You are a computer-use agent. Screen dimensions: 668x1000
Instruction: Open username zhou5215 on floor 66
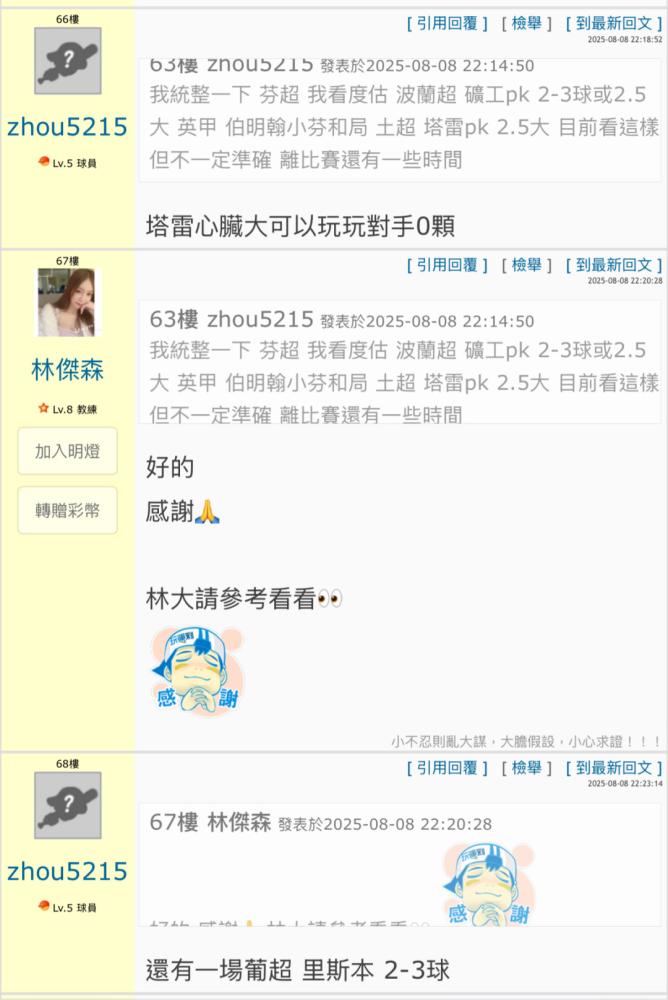67,127
